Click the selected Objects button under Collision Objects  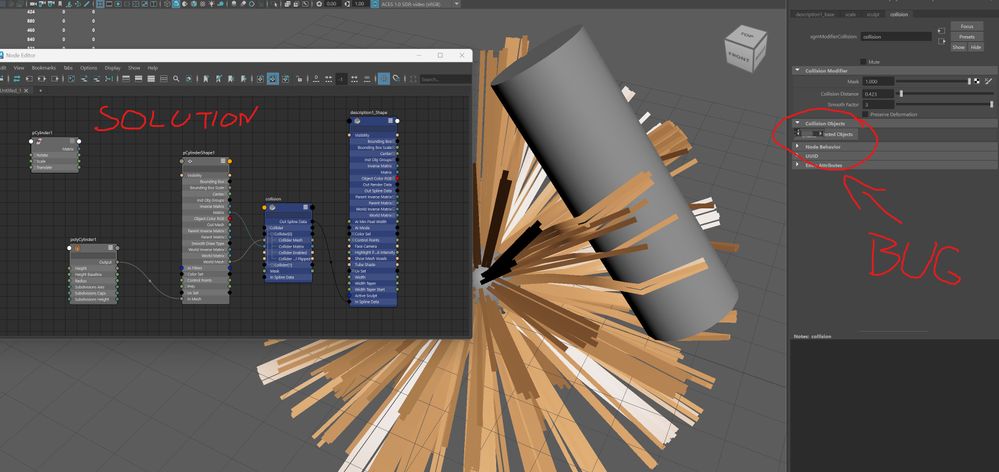(828, 134)
